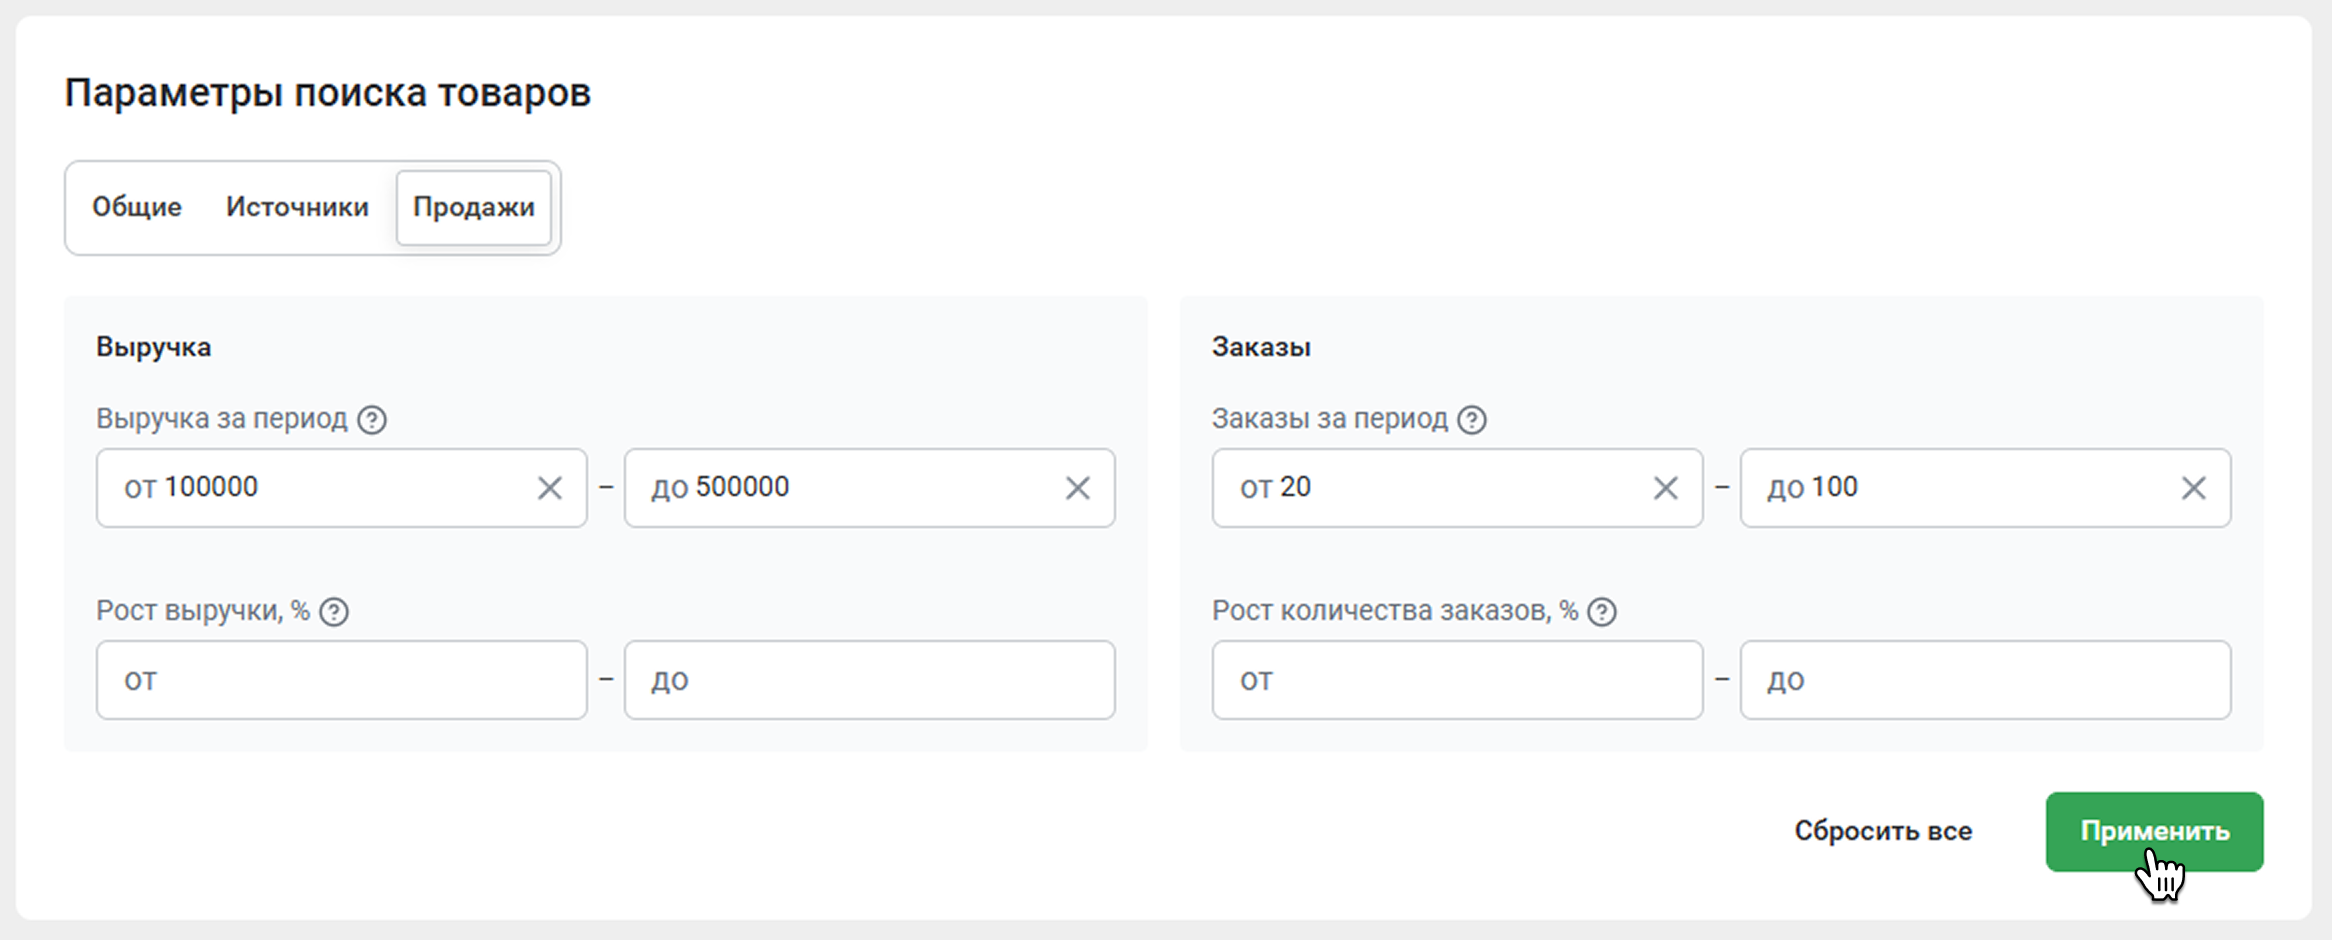Click the empty 'до' field under Рост выручки
The height and width of the screenshot is (940, 2332).
pyautogui.click(x=870, y=680)
